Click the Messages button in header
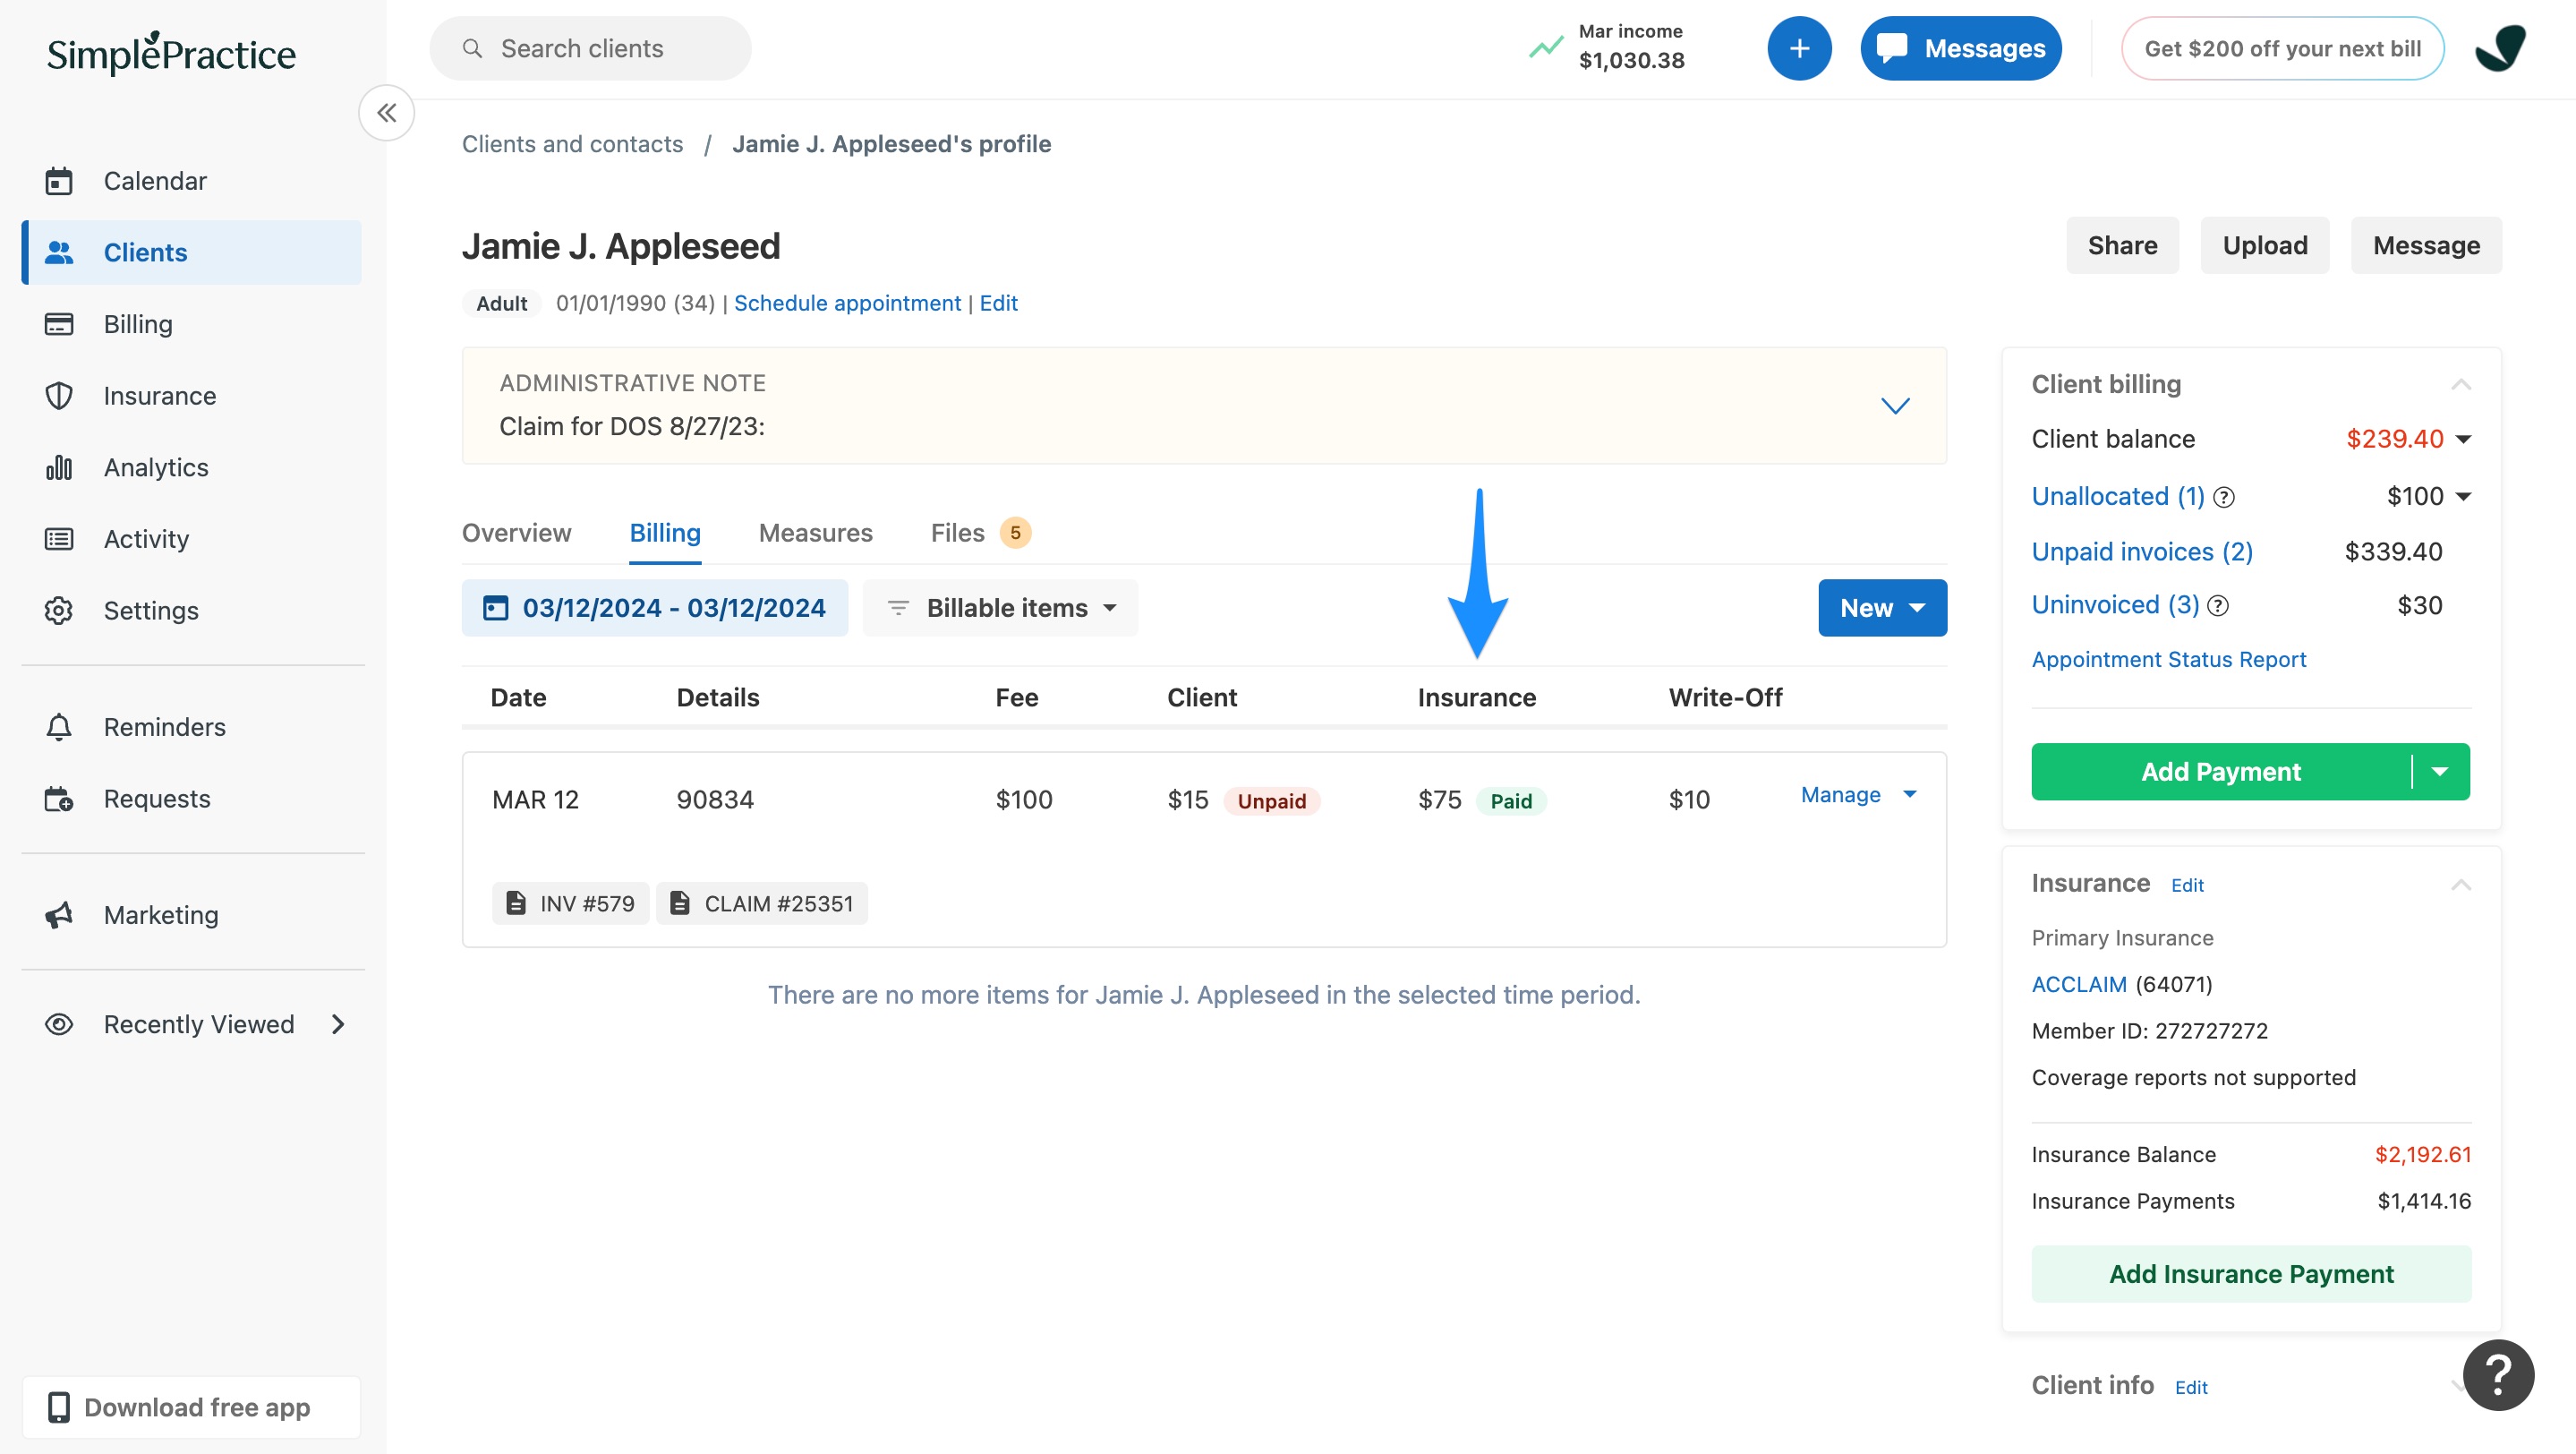Image resolution: width=2576 pixels, height=1454 pixels. coord(1961,48)
